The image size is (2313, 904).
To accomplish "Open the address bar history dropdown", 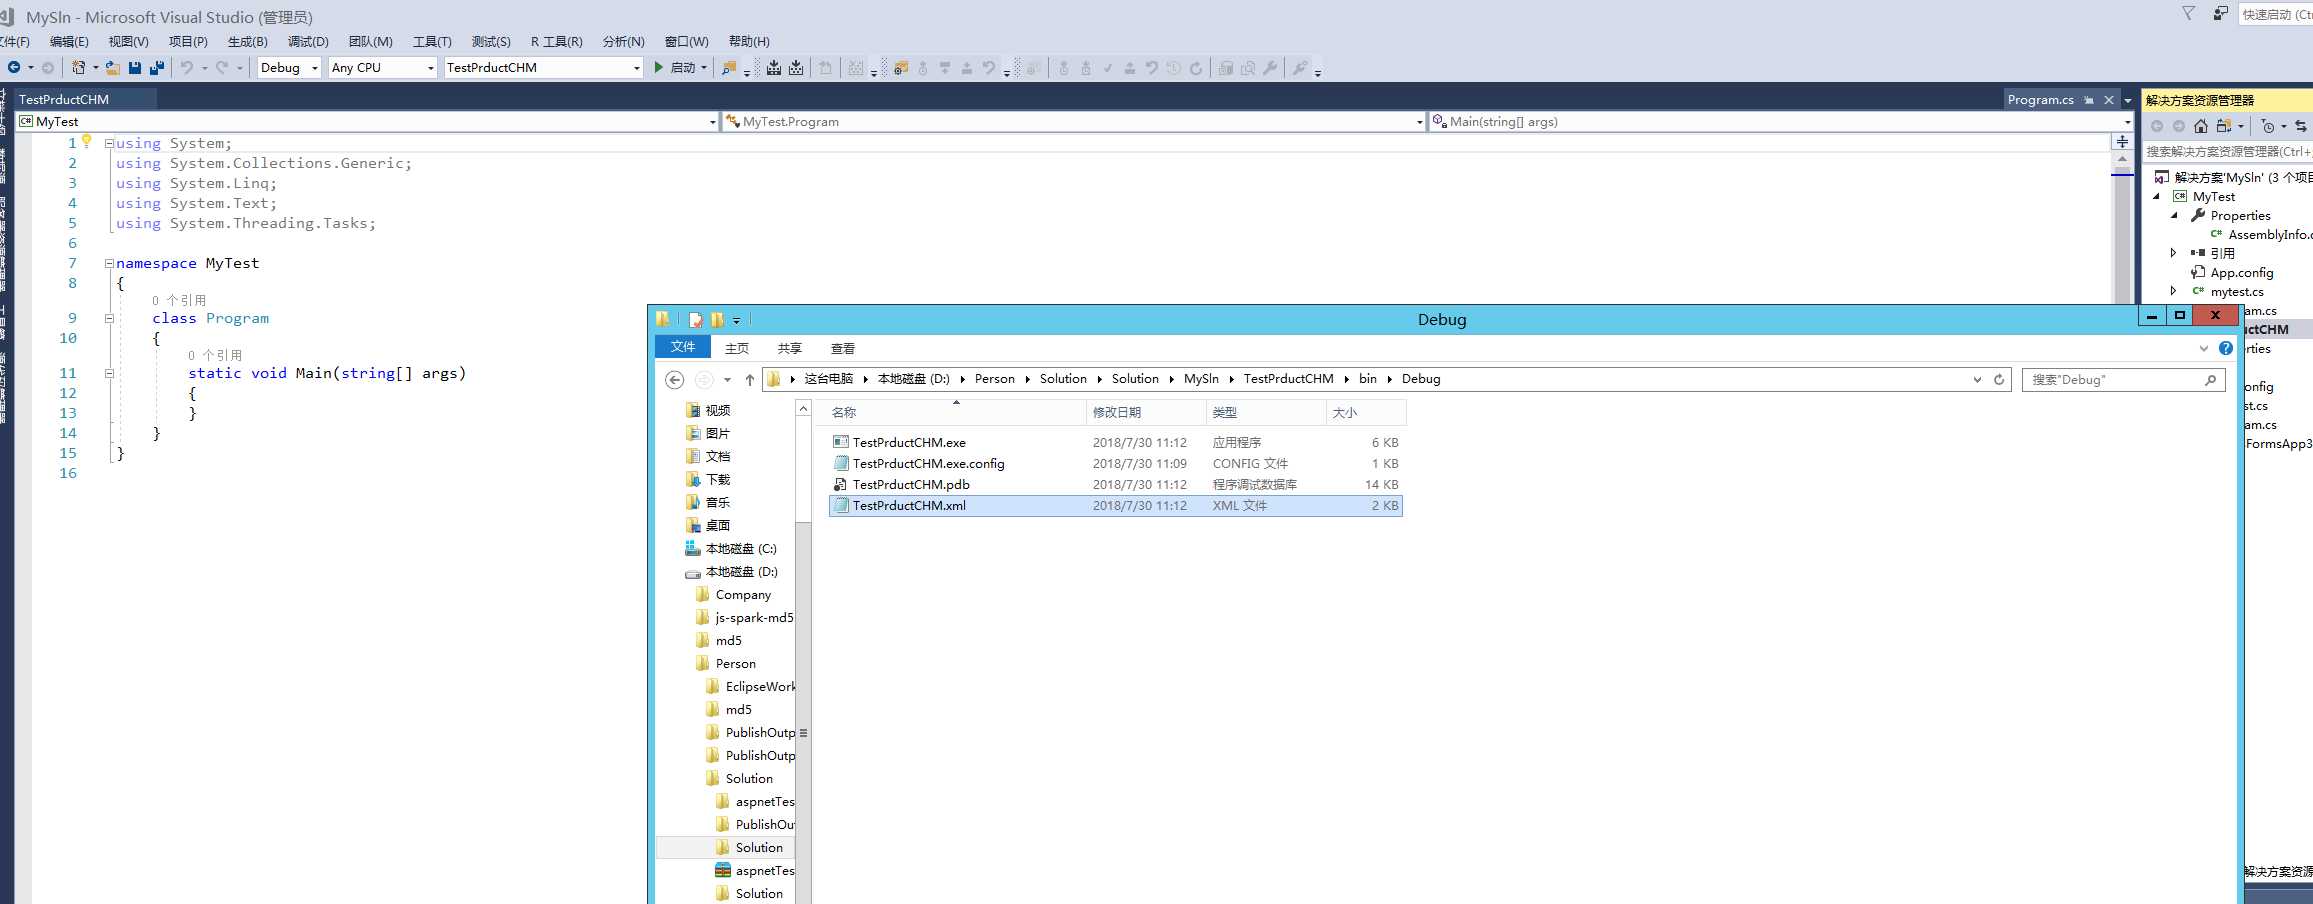I will point(1977,380).
